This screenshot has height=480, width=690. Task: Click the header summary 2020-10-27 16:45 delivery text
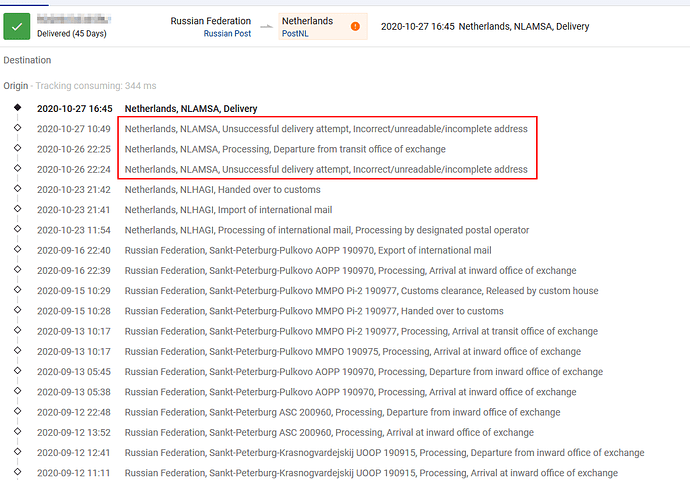click(485, 26)
